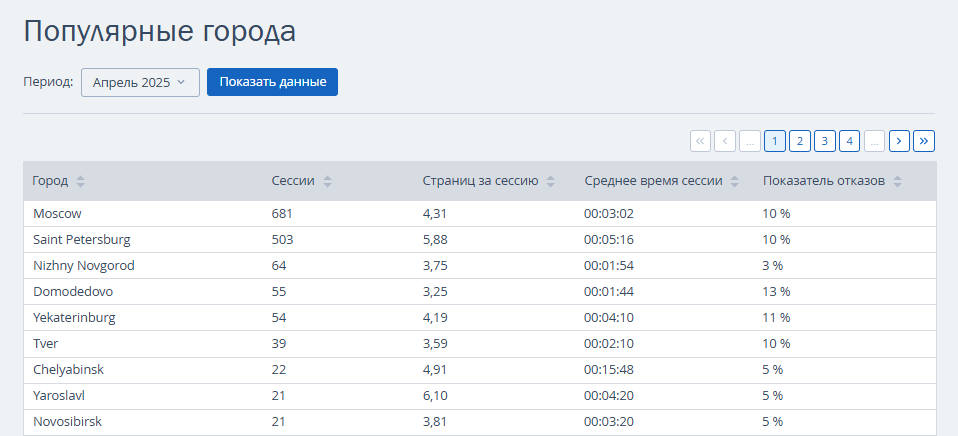
Task: Sort table by Сессии column icon
Action: pyautogui.click(x=327, y=181)
